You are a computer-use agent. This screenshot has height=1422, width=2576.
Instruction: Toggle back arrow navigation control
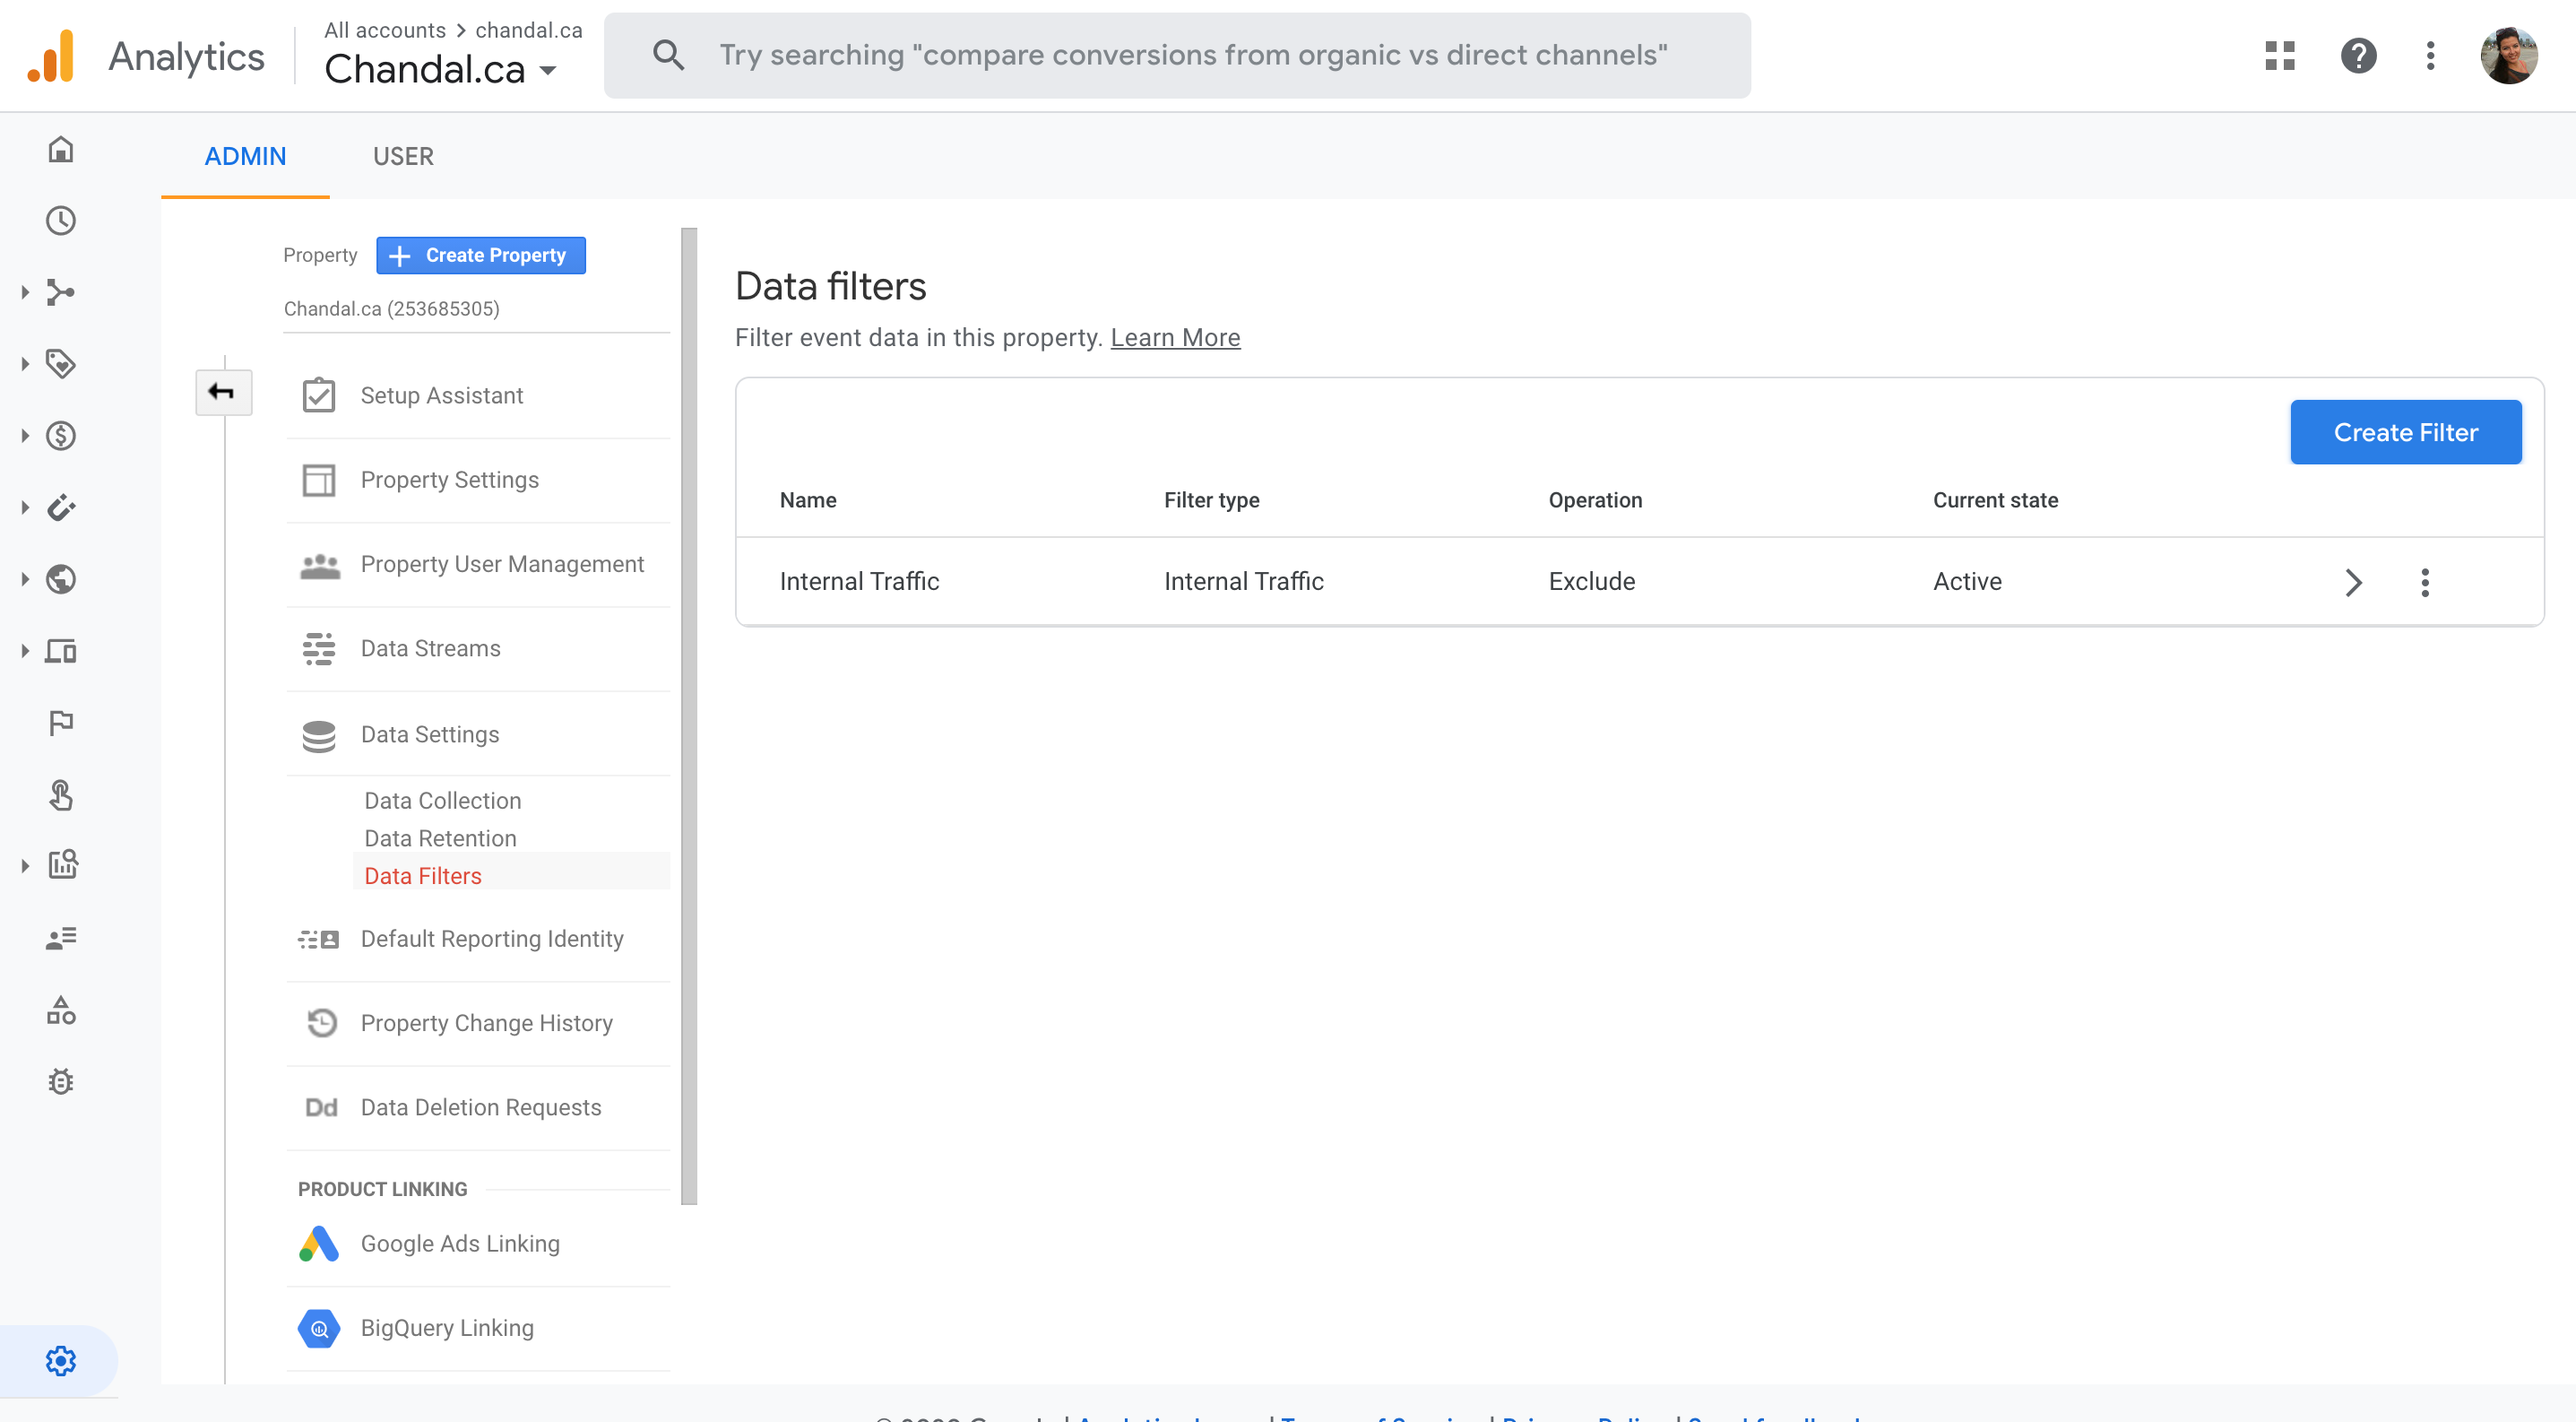click(224, 393)
